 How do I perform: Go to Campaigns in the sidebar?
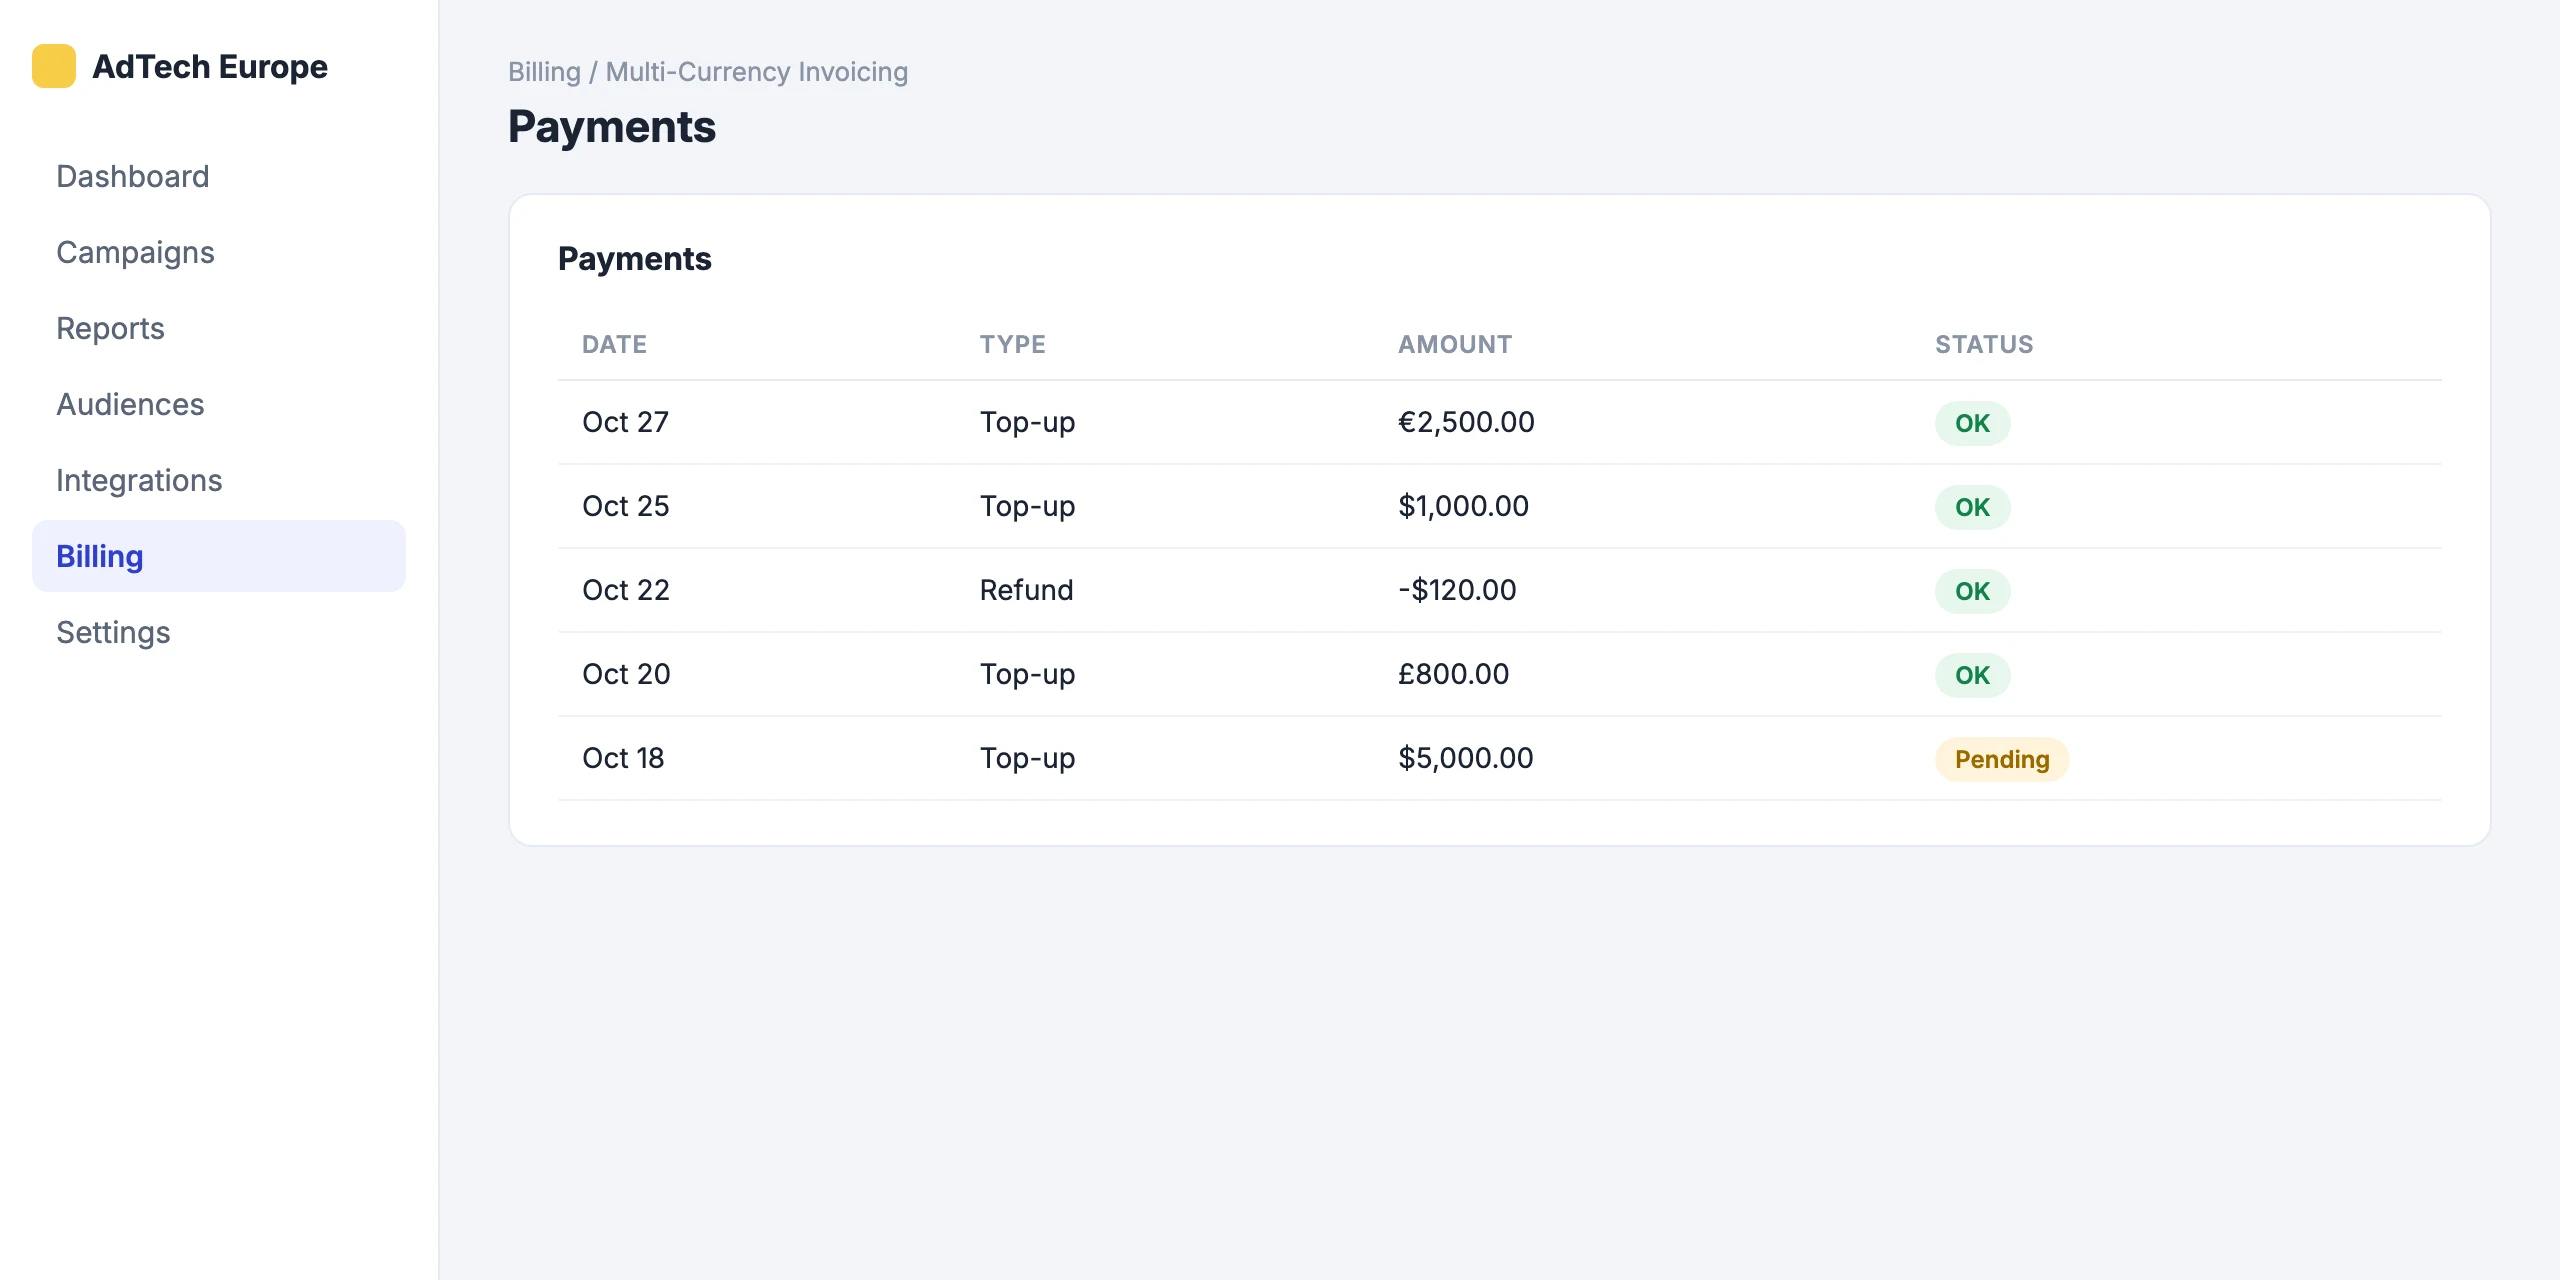(219, 252)
